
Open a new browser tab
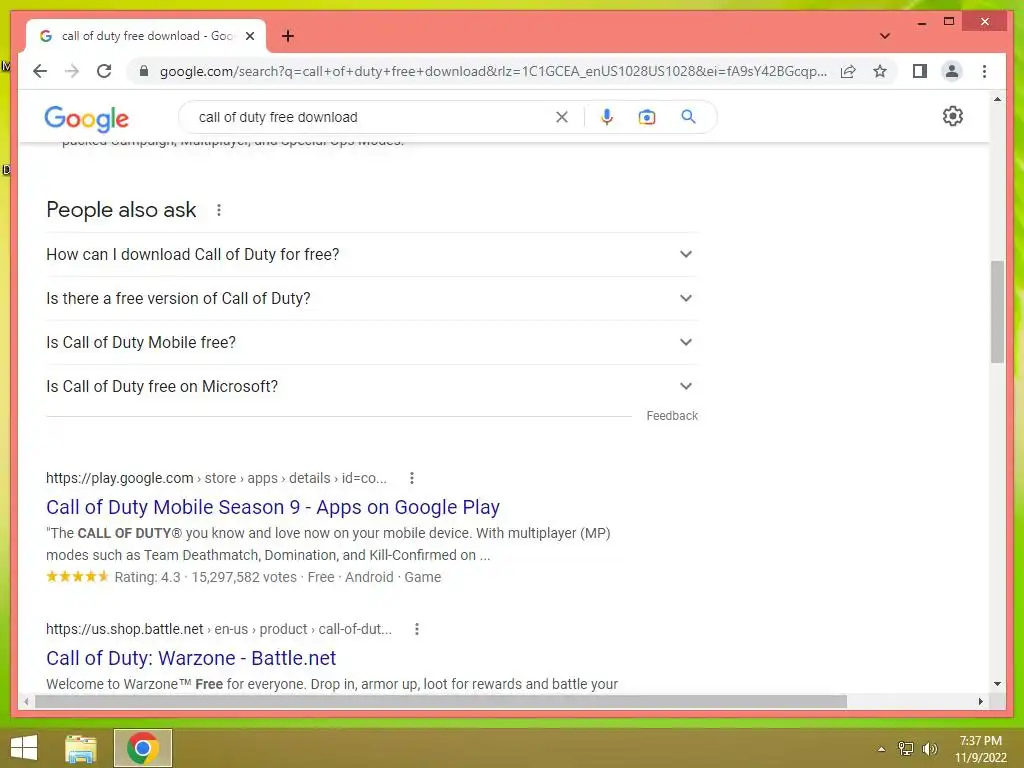pos(287,36)
